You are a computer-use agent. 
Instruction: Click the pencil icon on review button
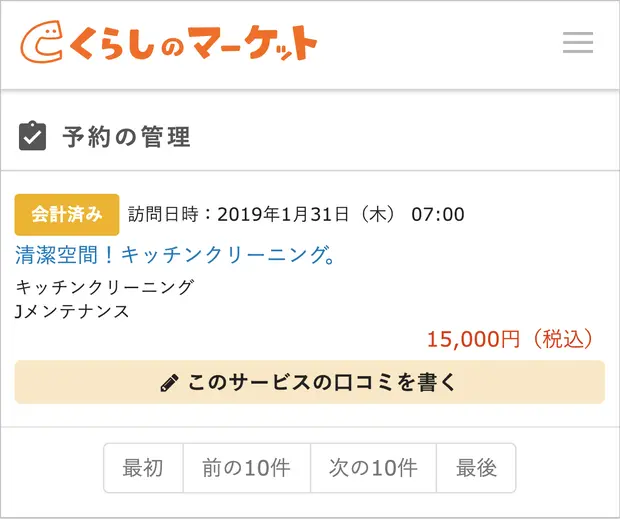pos(170,383)
